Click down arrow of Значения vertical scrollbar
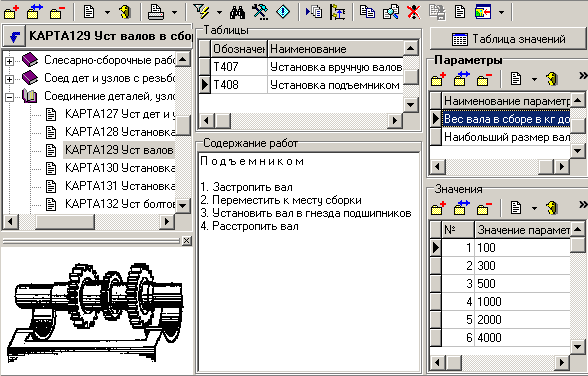The width and height of the screenshot is (588, 376). coord(578,347)
